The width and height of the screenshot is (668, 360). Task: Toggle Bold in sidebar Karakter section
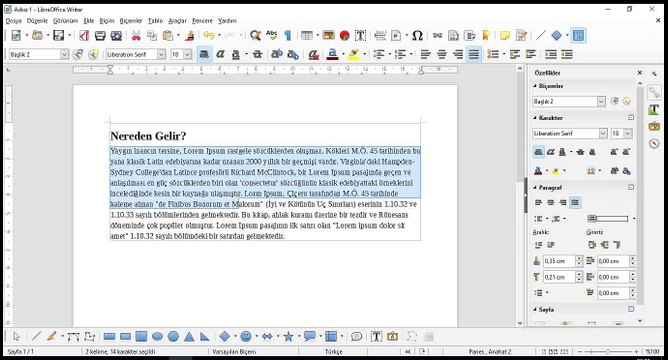point(538,152)
